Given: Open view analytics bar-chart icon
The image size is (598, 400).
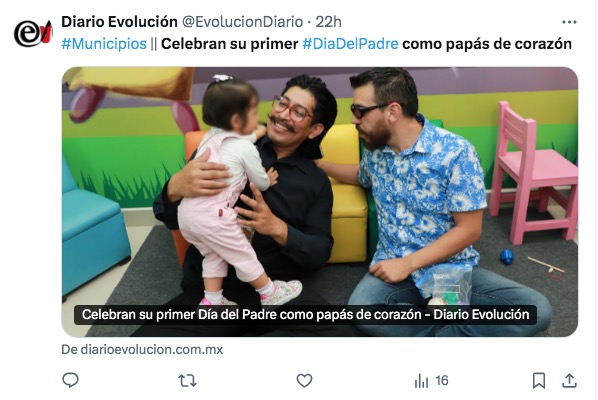Looking at the screenshot, I should (421, 381).
